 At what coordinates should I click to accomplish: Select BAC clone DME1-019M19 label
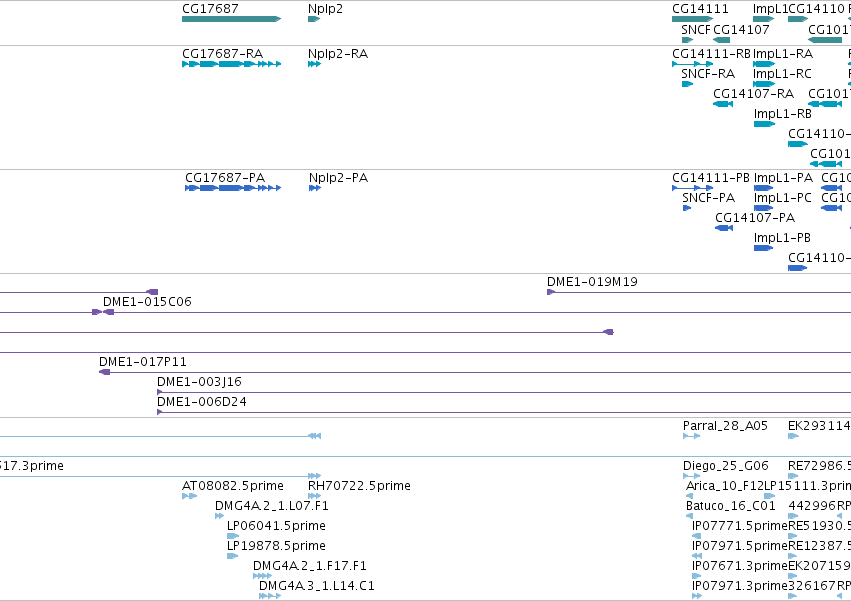coord(592,282)
